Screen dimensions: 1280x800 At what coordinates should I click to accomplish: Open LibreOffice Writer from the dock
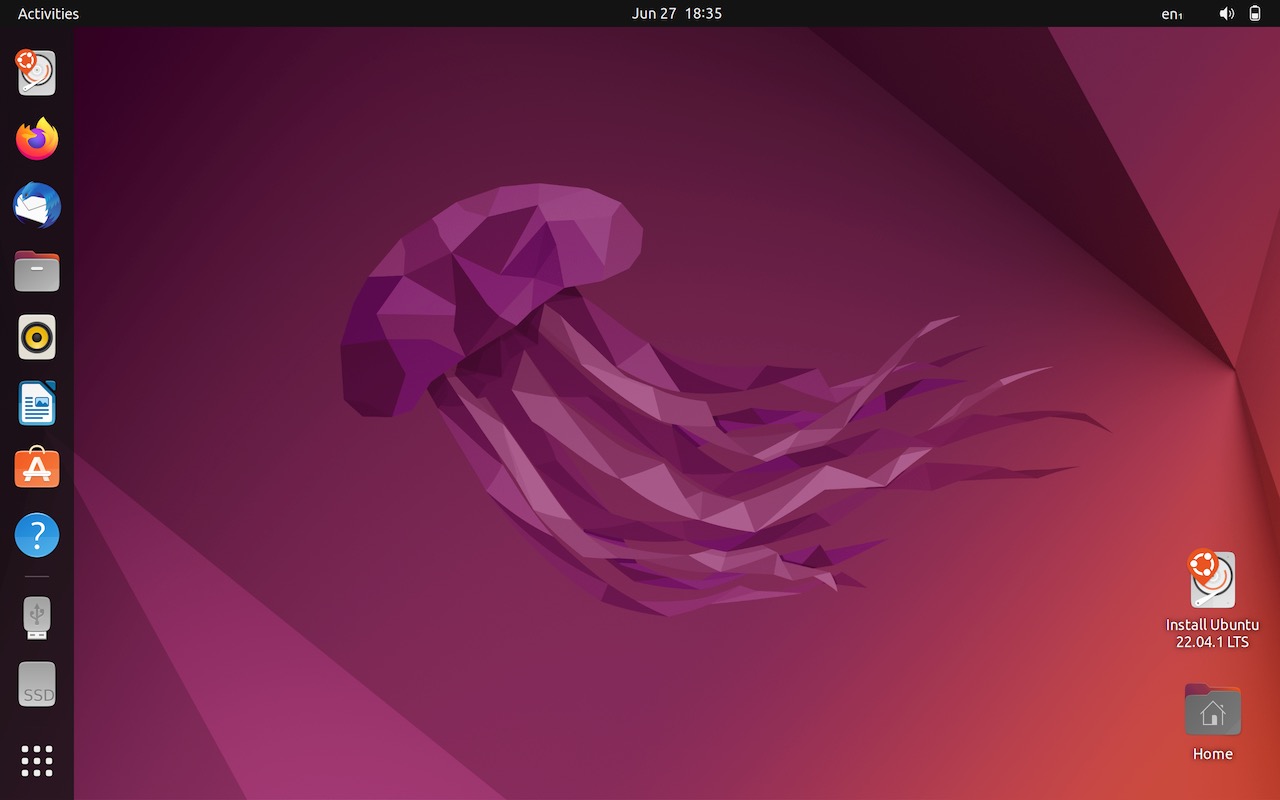tap(37, 403)
